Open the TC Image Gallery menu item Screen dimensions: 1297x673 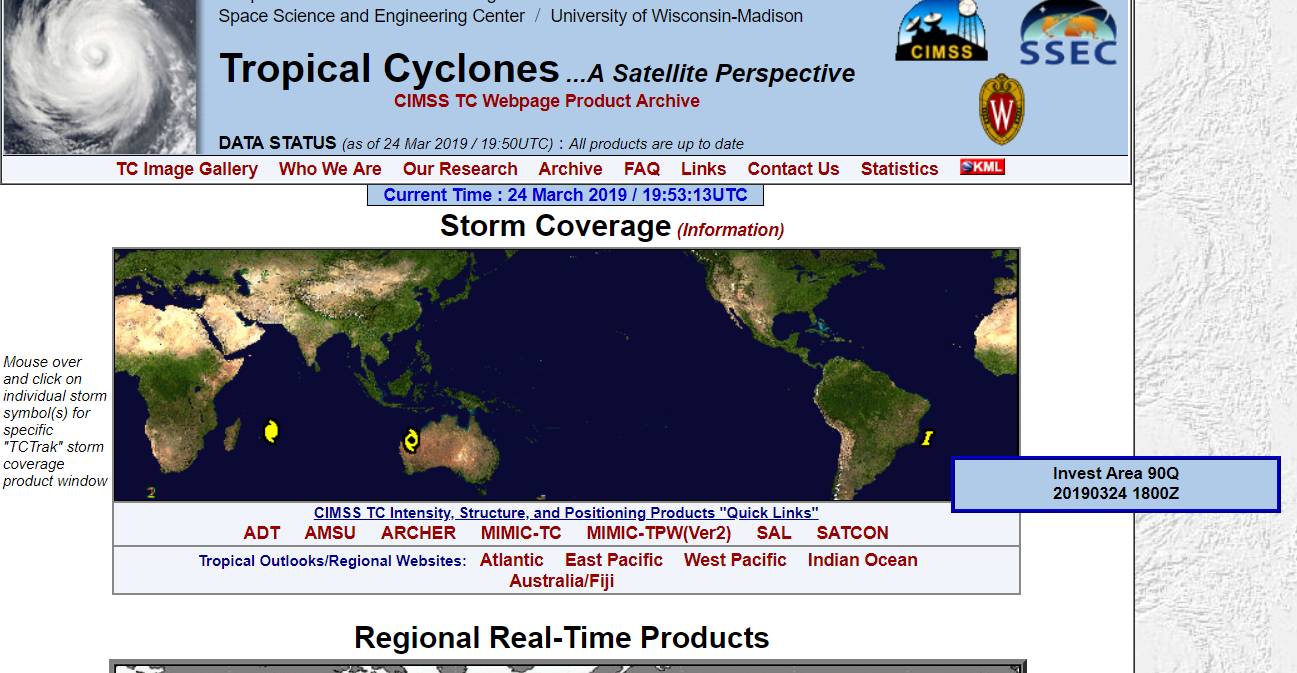click(187, 169)
